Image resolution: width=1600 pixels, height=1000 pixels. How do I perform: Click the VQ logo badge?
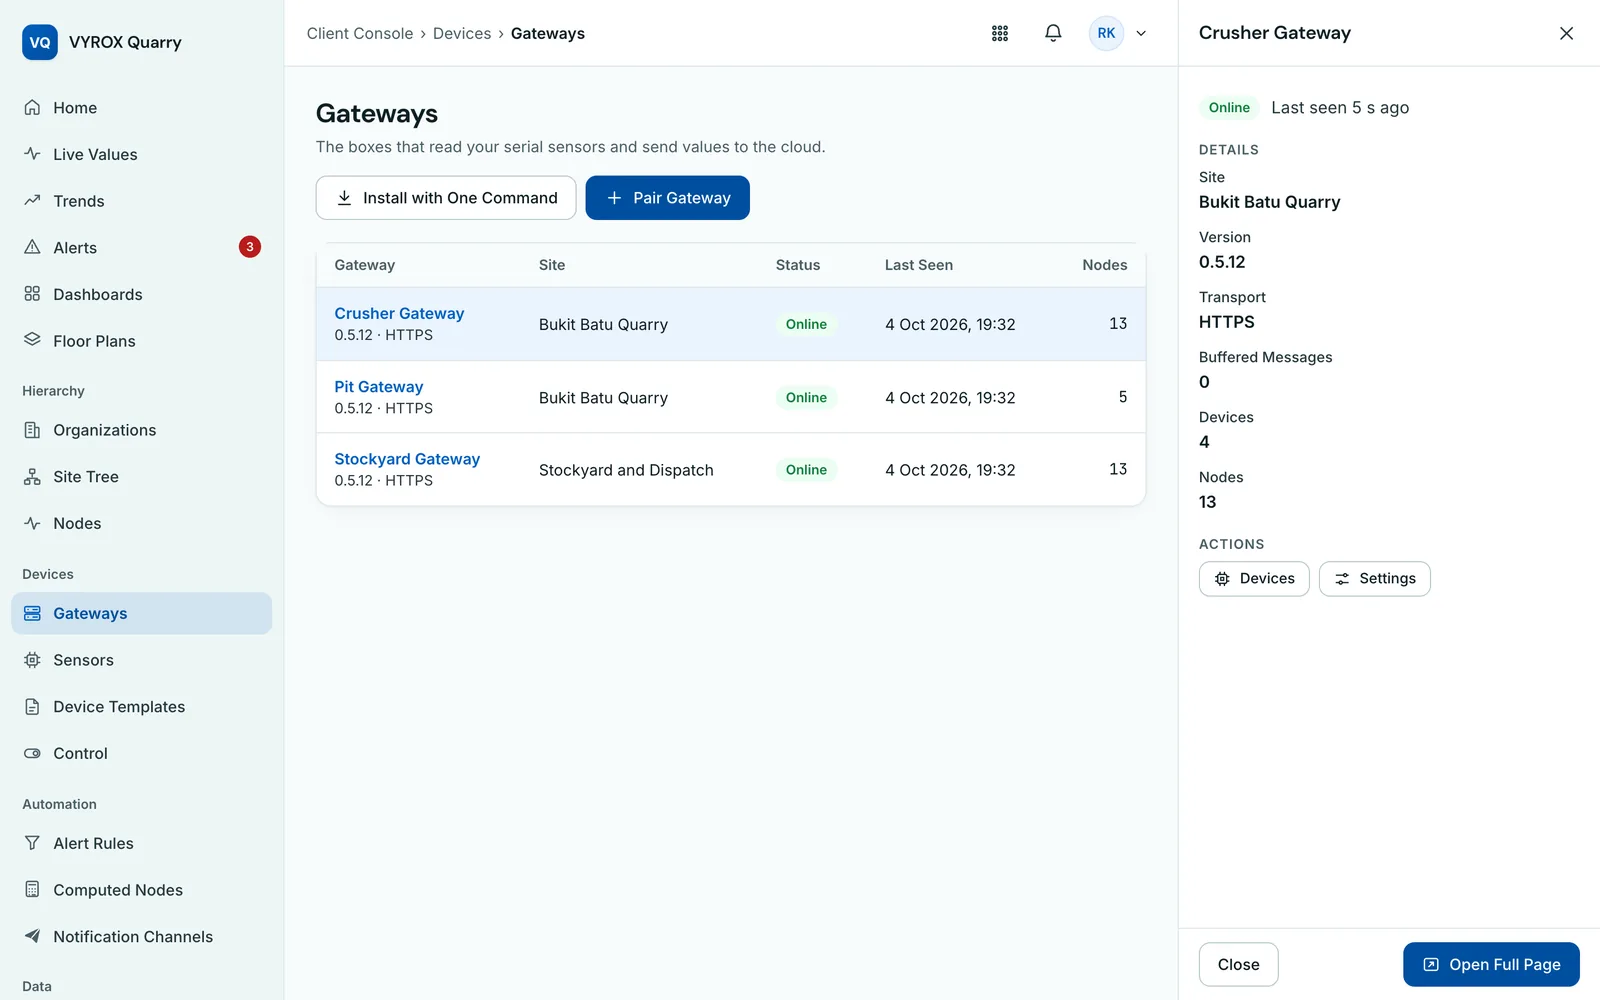(40, 42)
